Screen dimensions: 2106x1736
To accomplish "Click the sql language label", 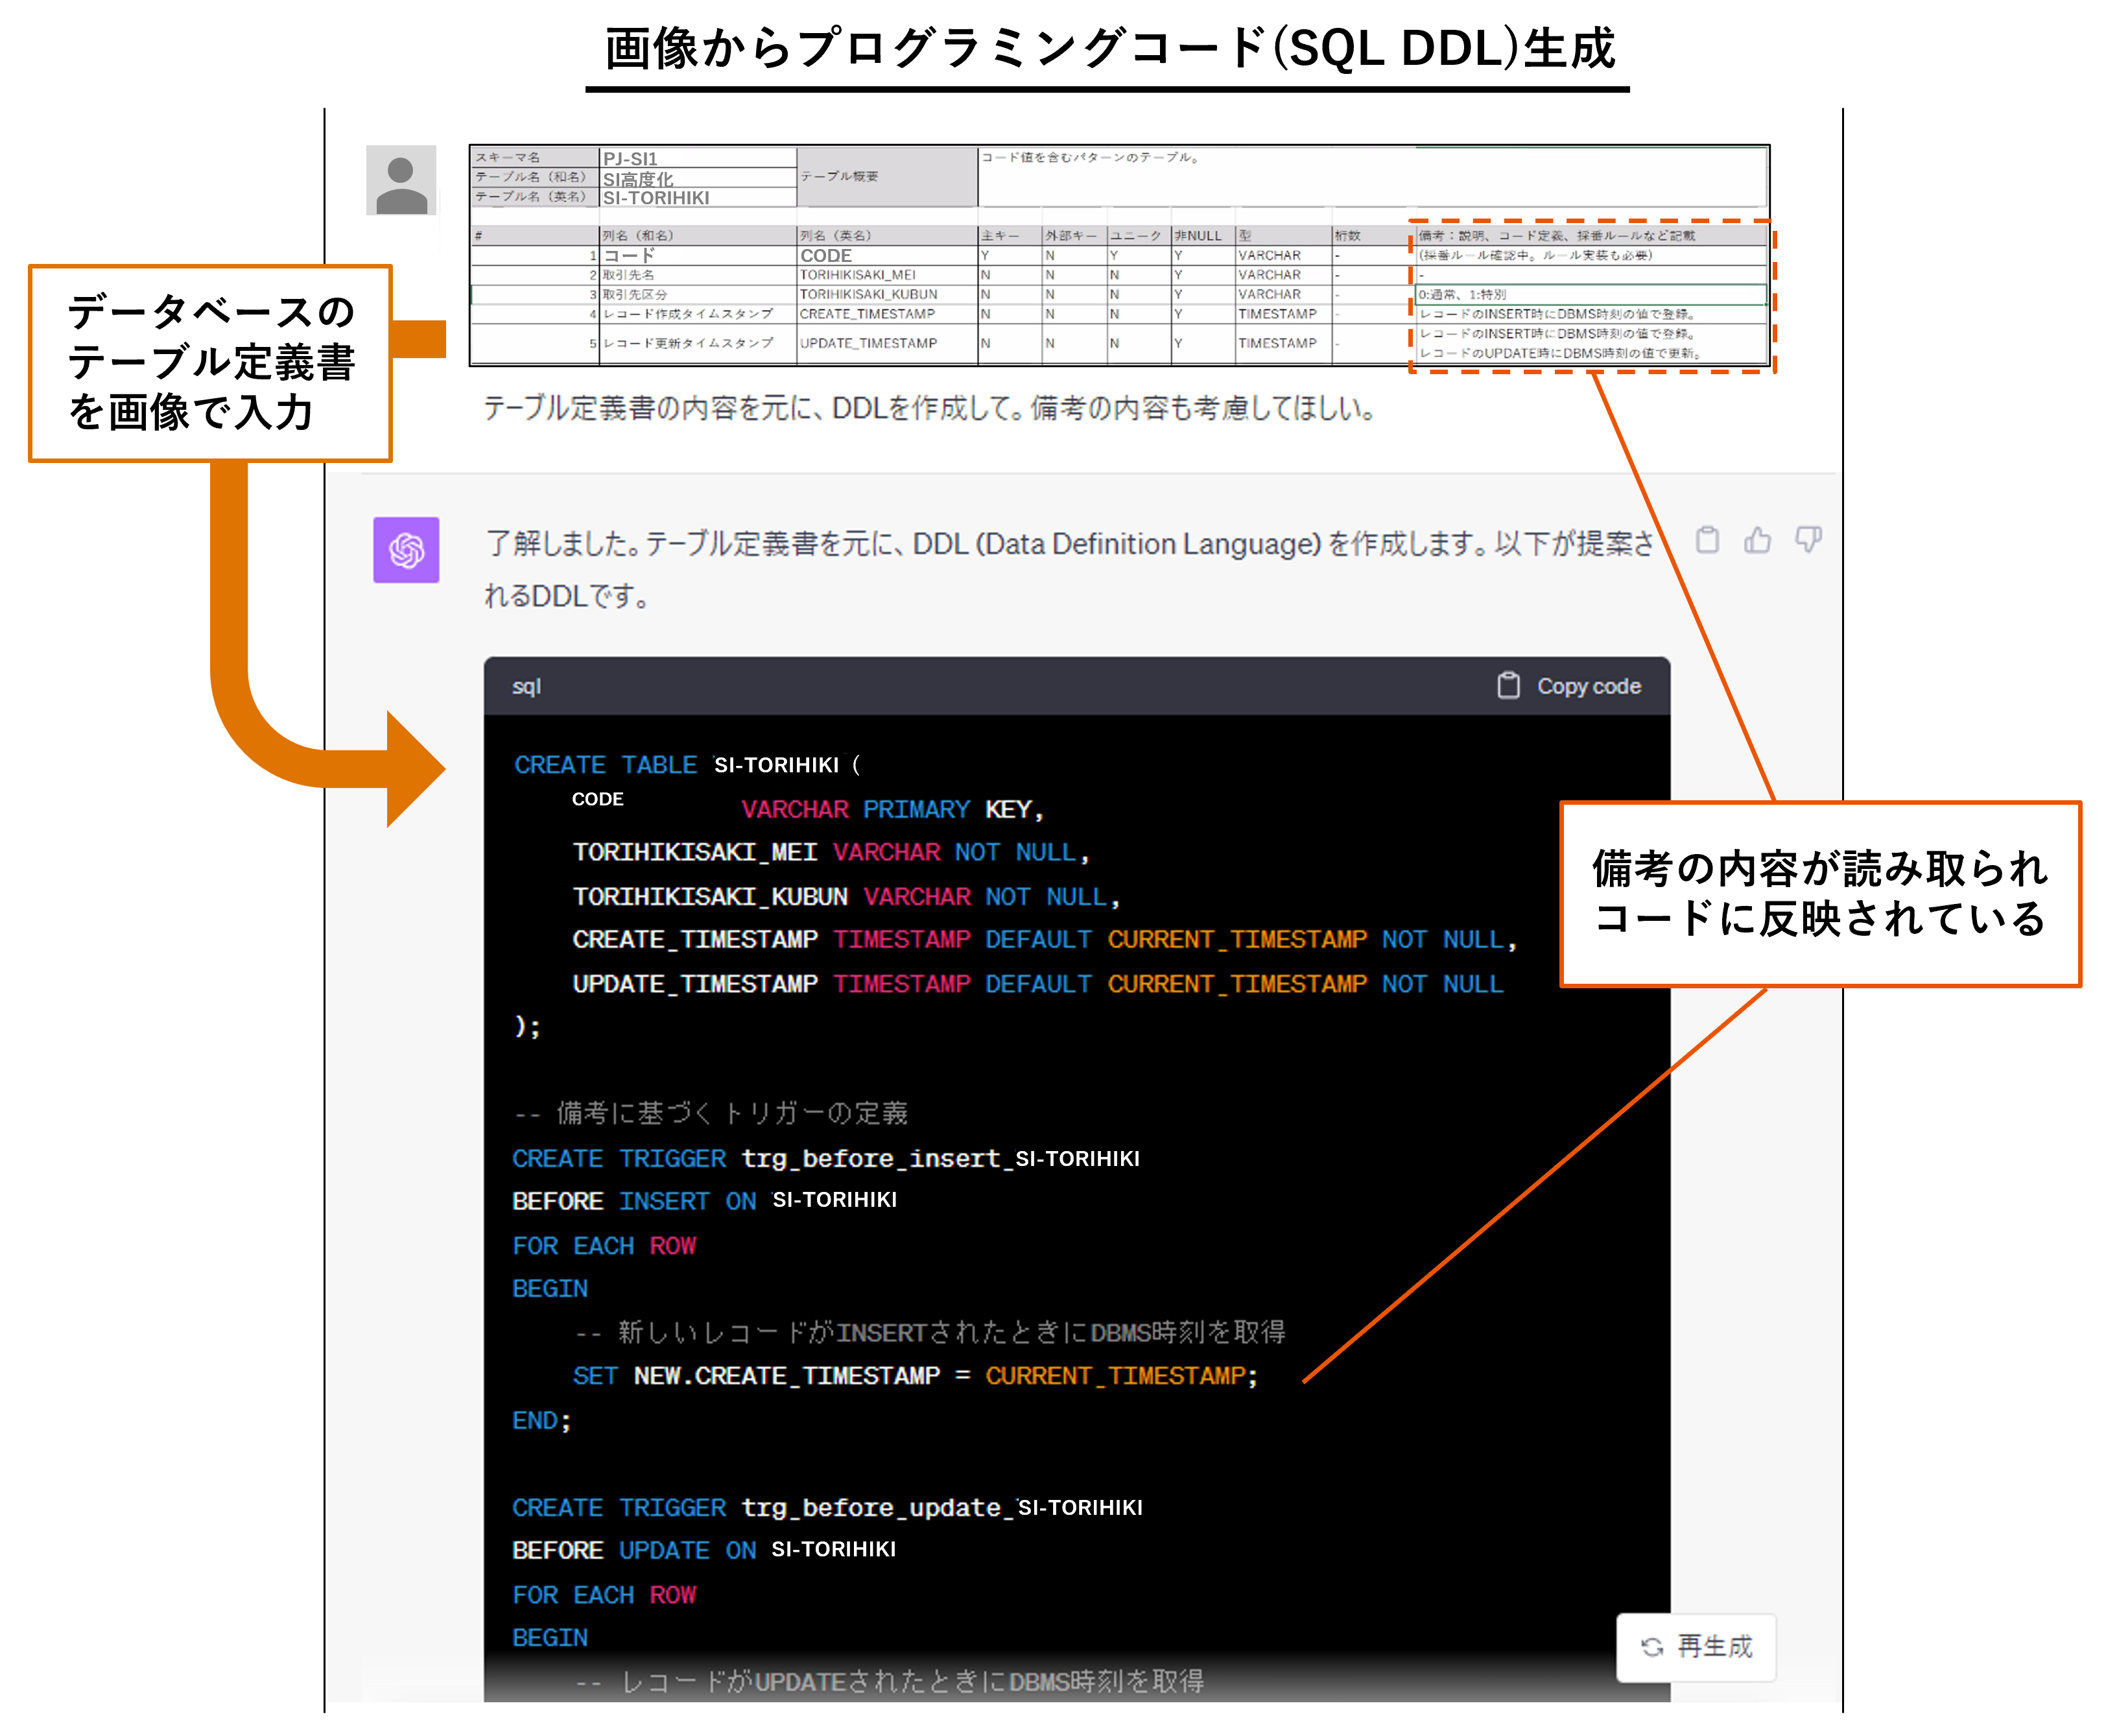I will click(x=526, y=686).
